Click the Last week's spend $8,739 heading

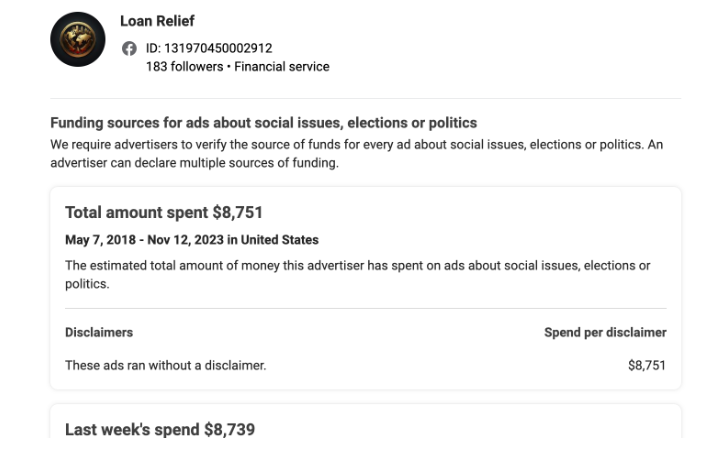[160, 429]
